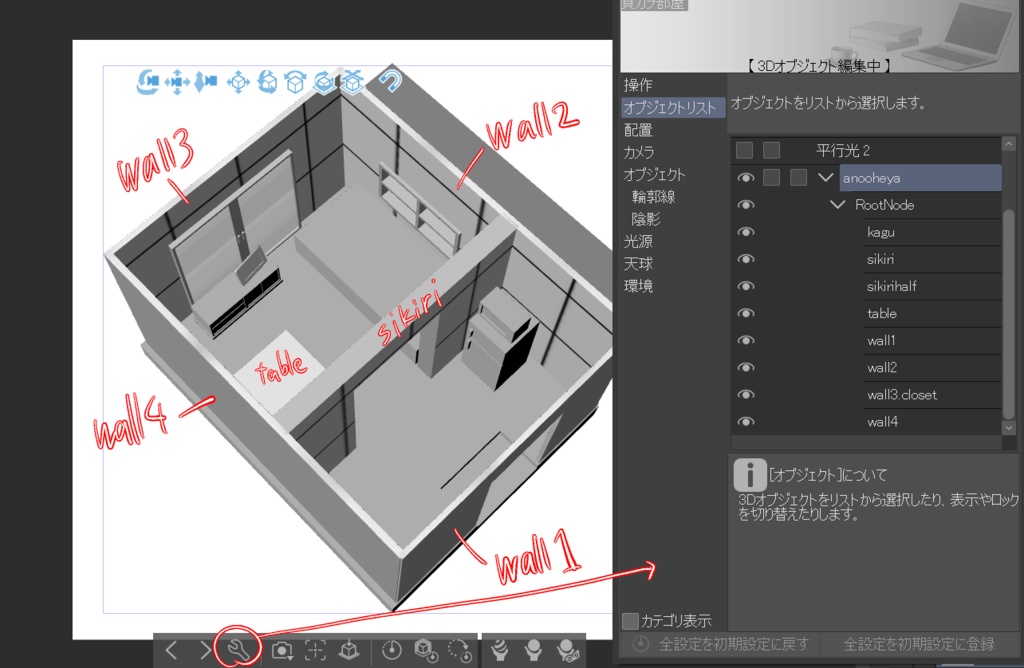Select the kagu row label
Viewport: 1024px width, 668px height.
coord(880,232)
